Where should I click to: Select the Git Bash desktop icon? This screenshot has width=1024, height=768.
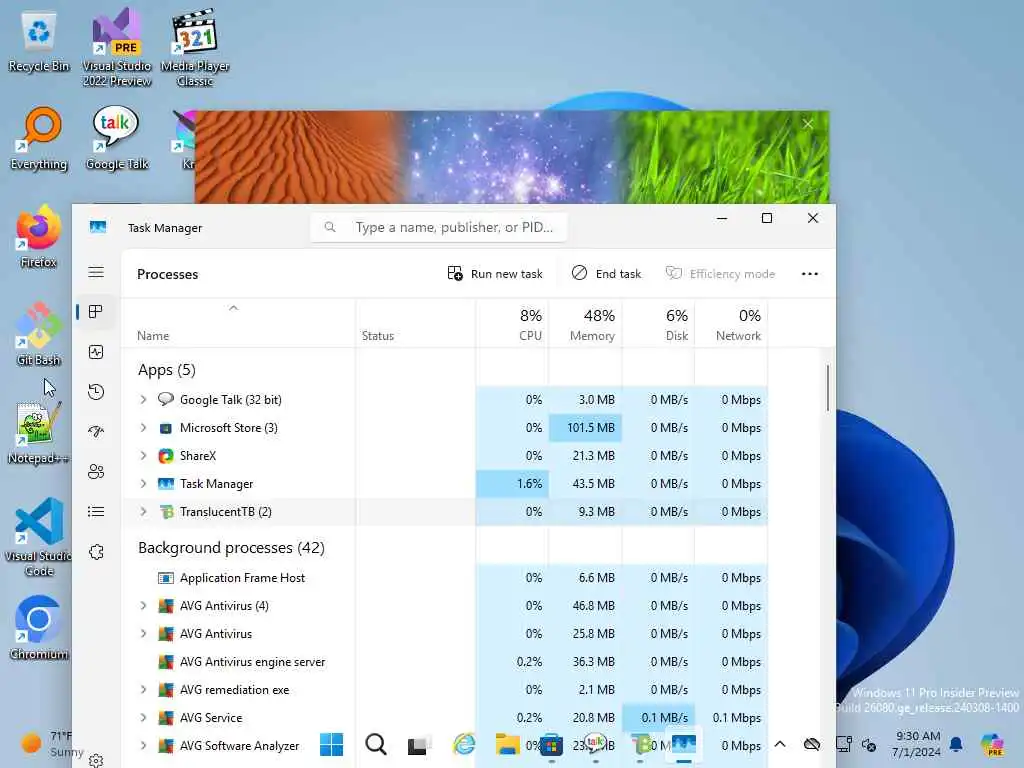(39, 334)
